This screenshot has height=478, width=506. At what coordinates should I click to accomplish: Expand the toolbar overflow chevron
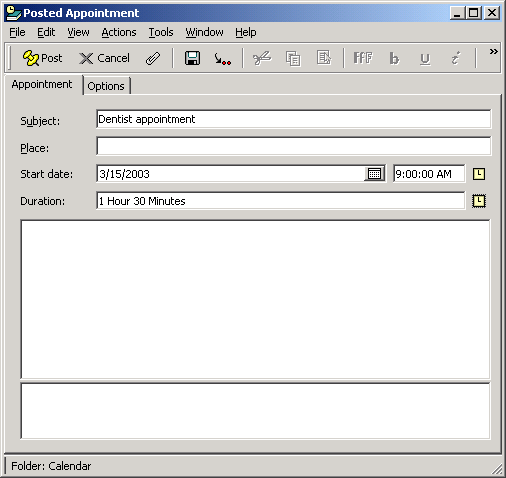tap(493, 51)
